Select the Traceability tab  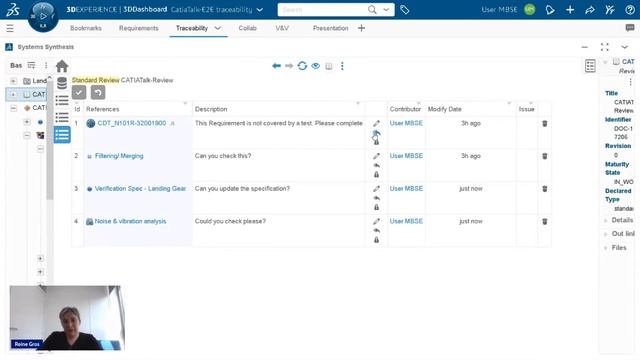point(192,28)
